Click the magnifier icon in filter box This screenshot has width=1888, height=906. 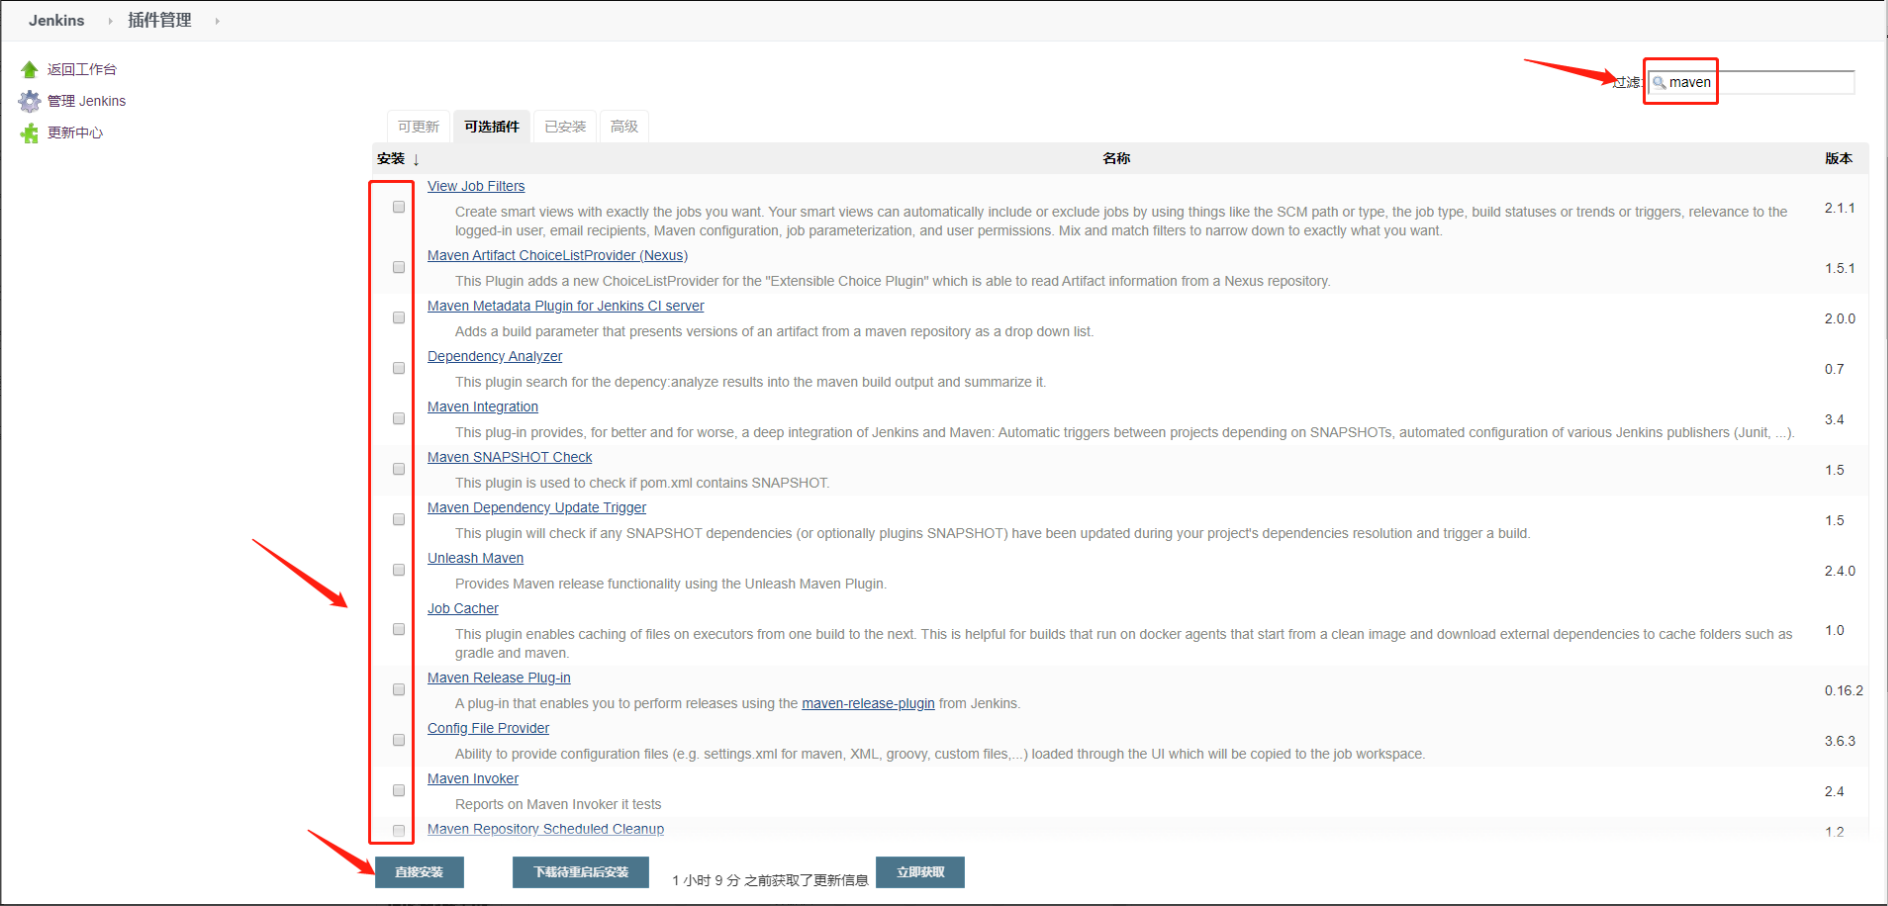pos(1659,82)
